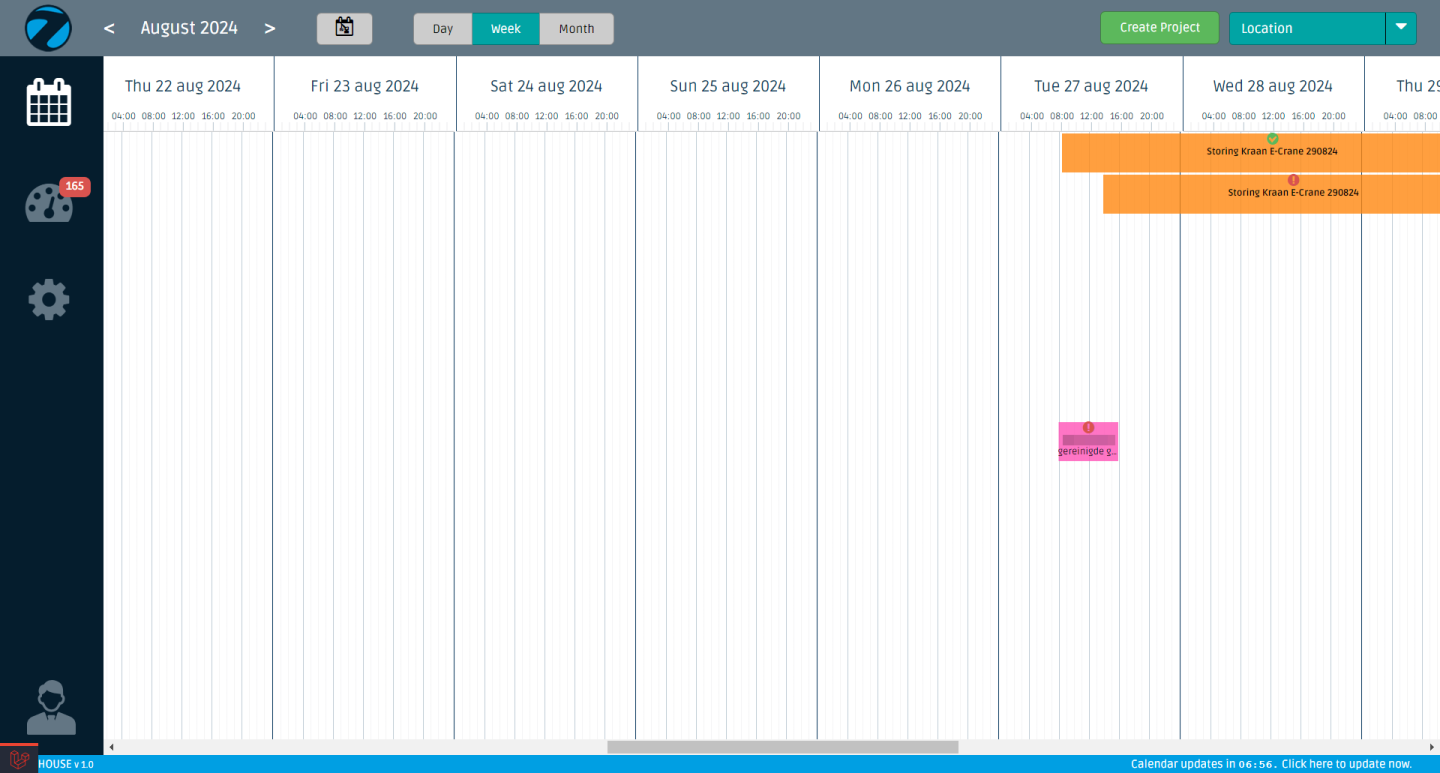Open the settings gear icon

[x=49, y=299]
